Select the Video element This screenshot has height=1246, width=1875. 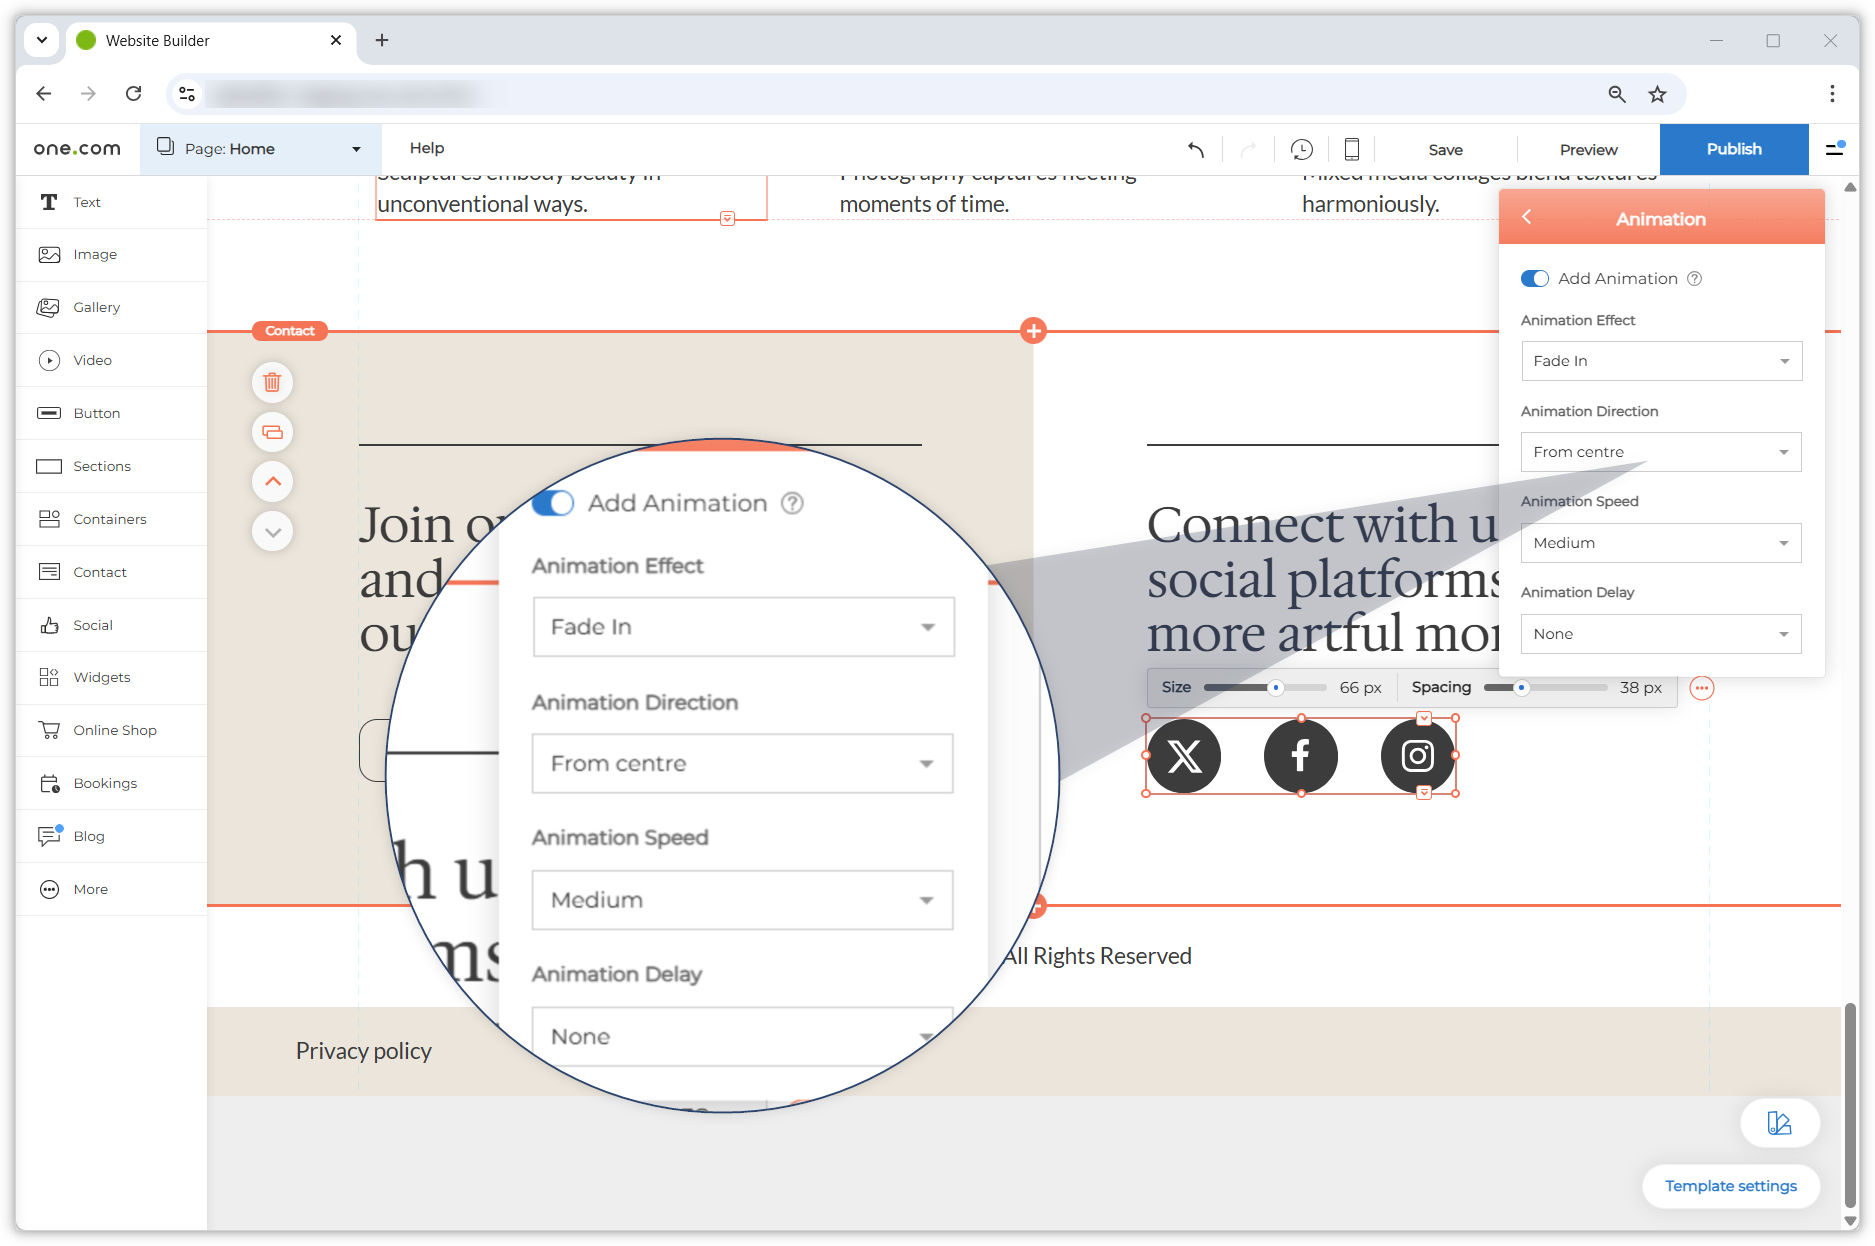(92, 360)
